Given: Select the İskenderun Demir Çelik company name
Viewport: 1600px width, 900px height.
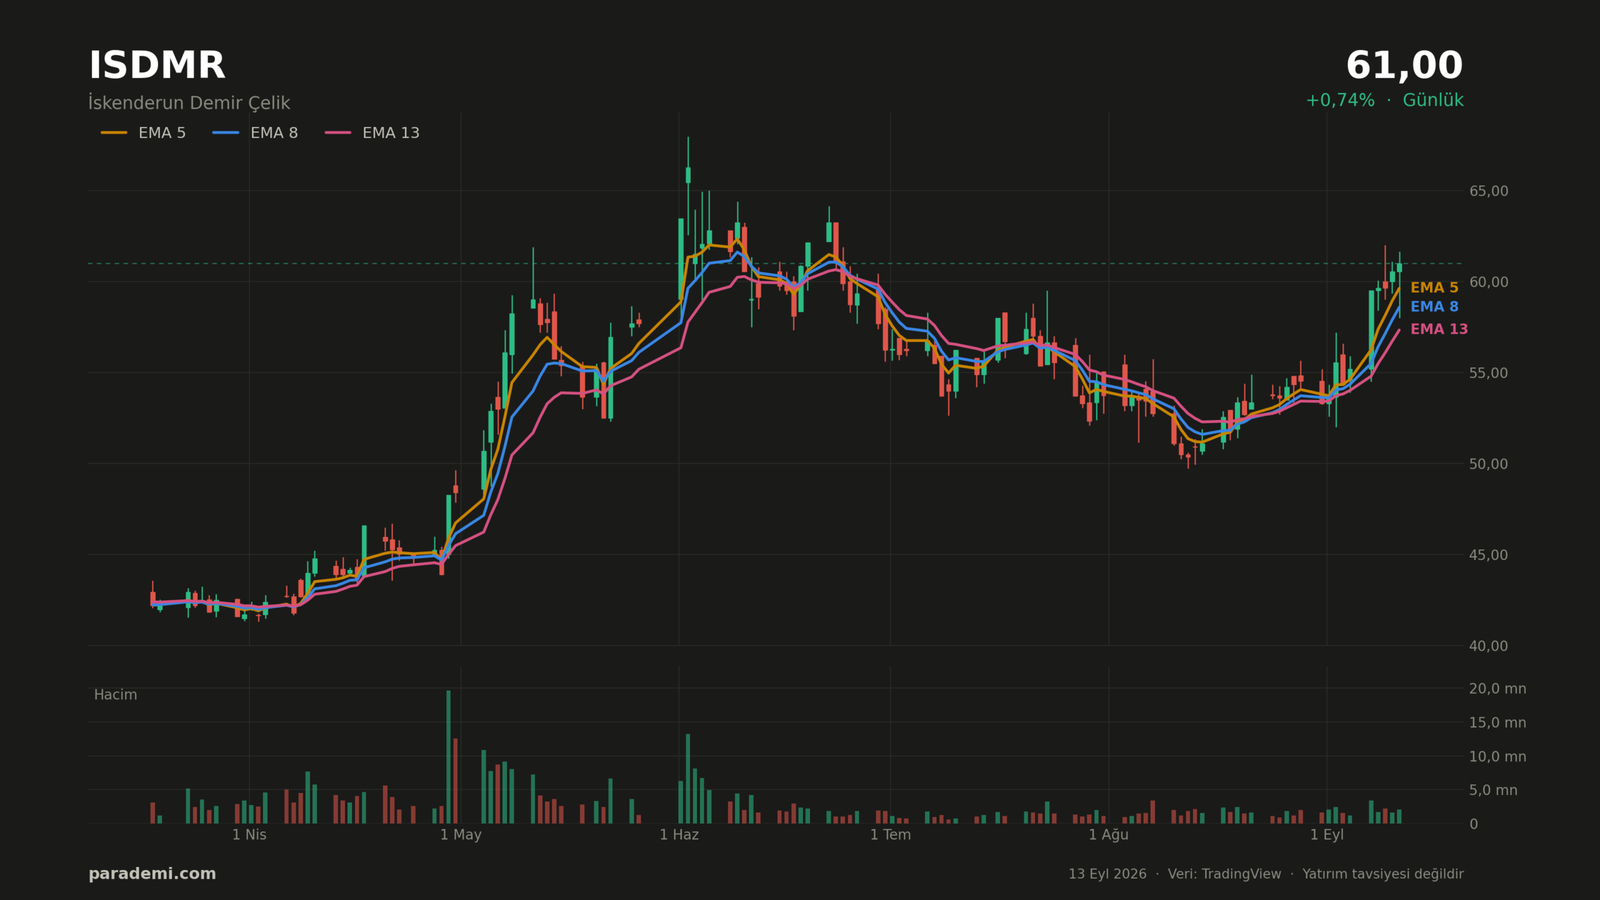Looking at the screenshot, I should point(189,103).
